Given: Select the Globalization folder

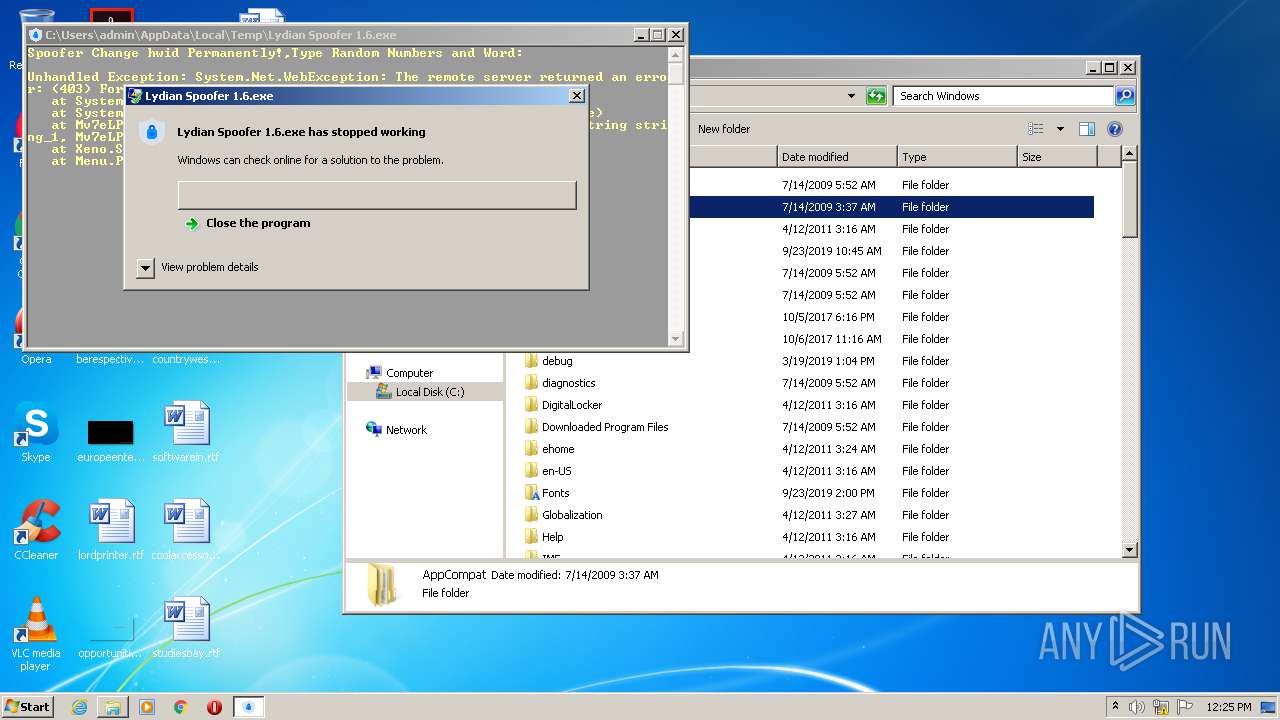Looking at the screenshot, I should coord(572,515).
